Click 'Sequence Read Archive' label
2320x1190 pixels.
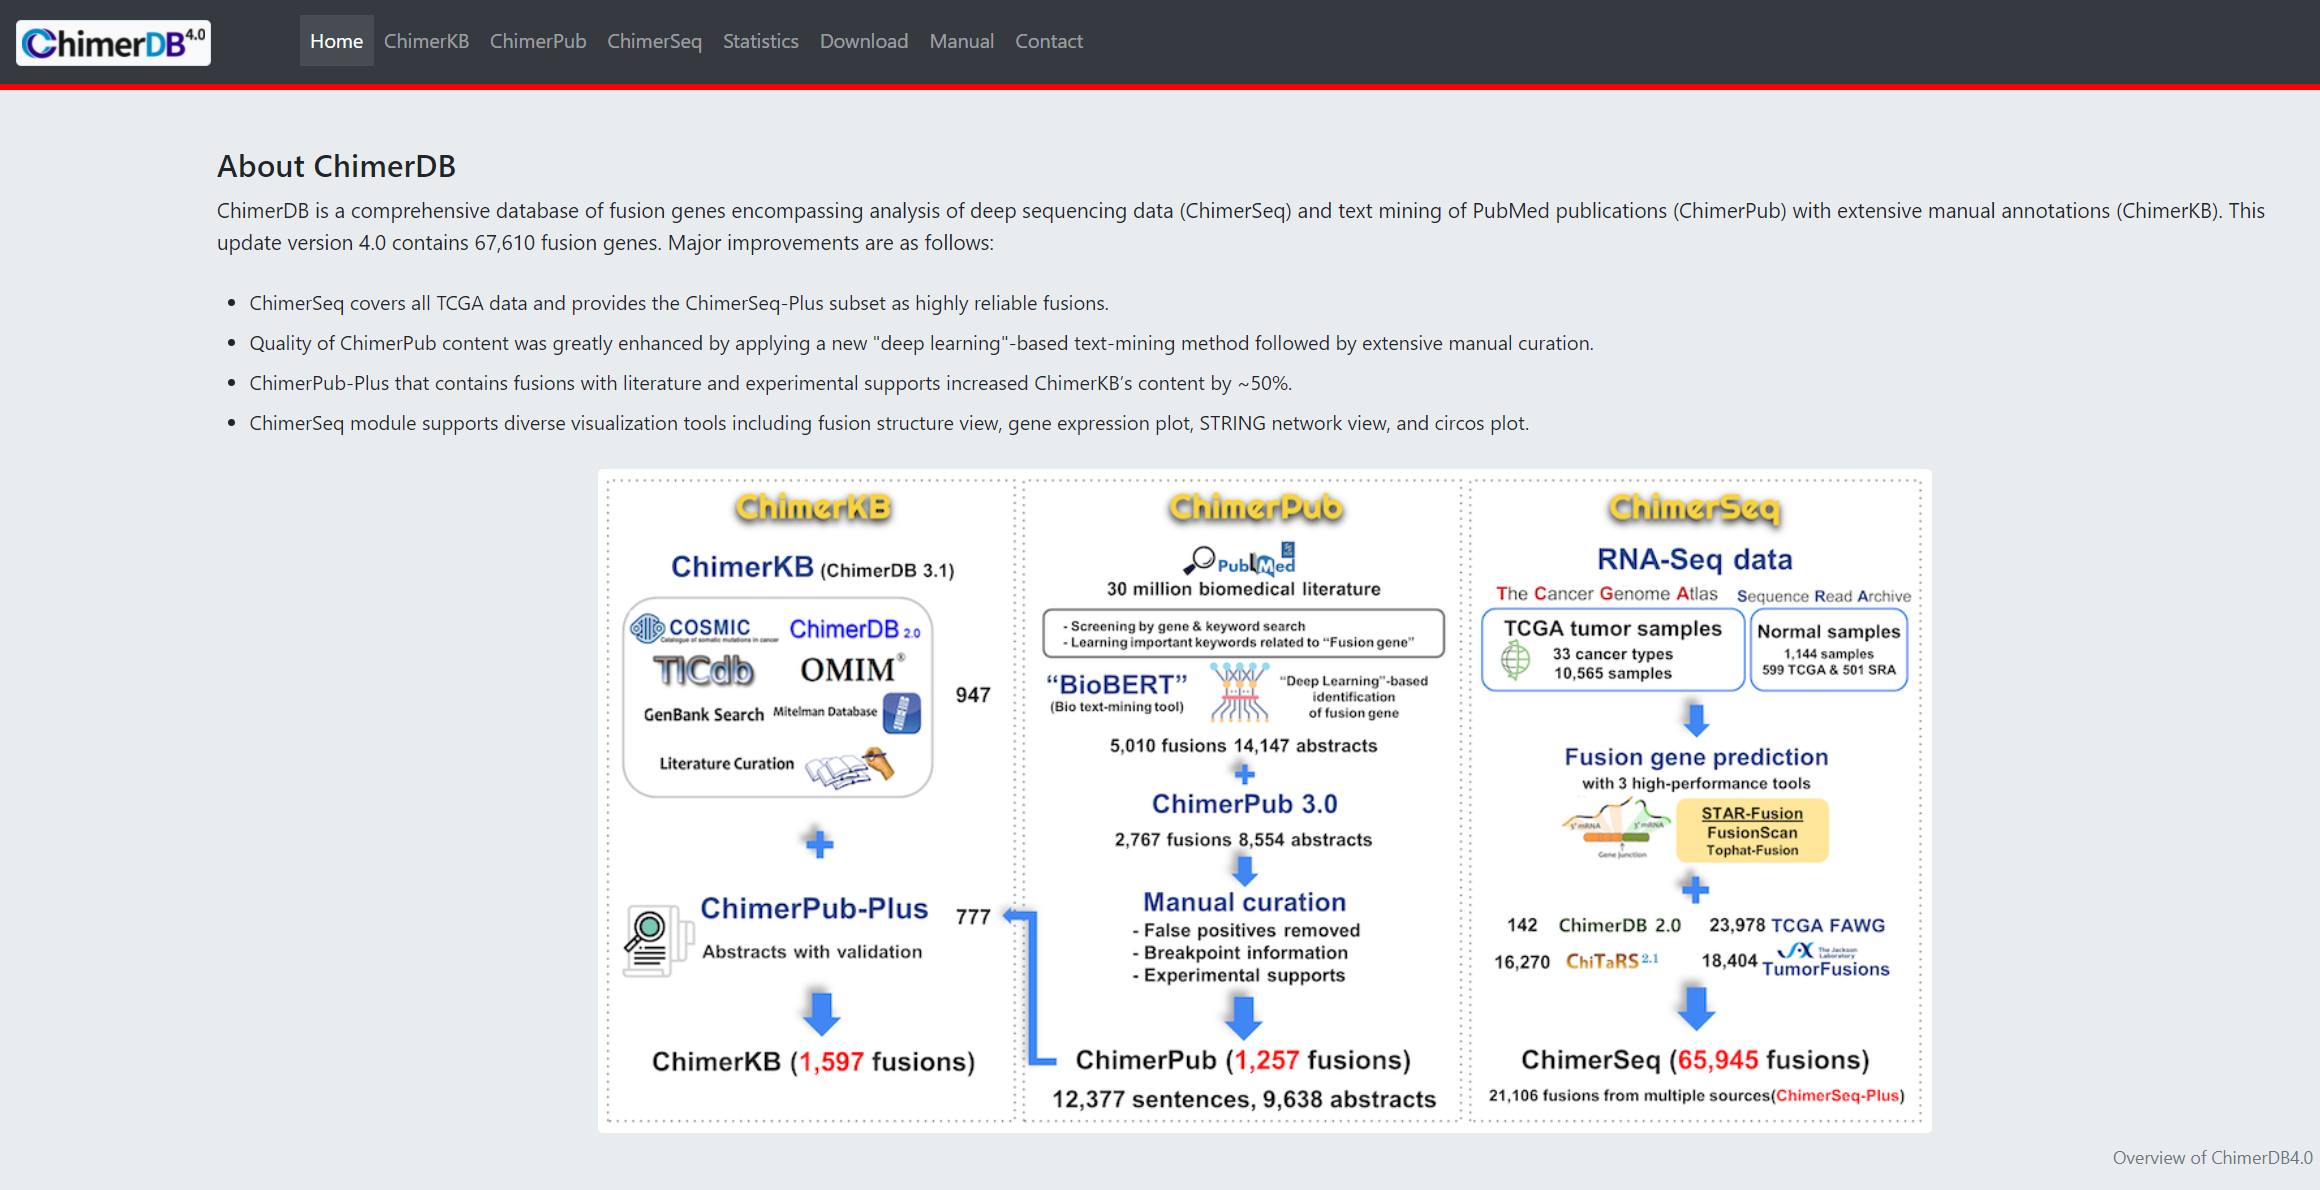tap(1824, 596)
